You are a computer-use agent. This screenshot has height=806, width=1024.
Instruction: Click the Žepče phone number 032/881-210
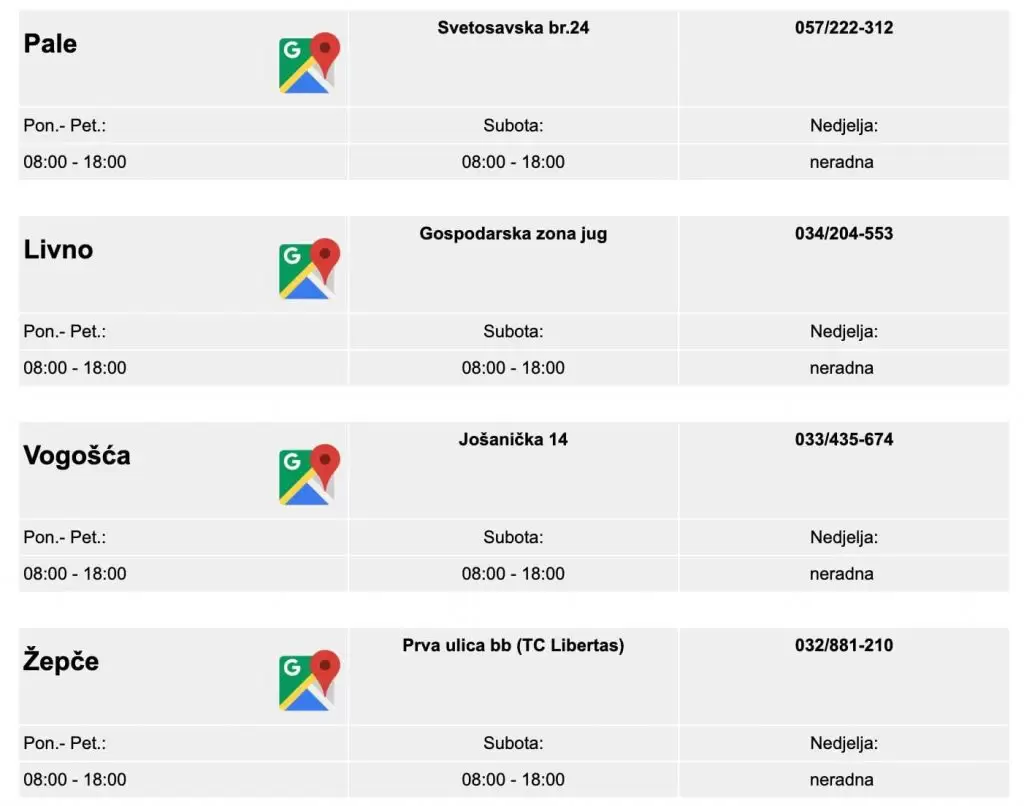[844, 646]
